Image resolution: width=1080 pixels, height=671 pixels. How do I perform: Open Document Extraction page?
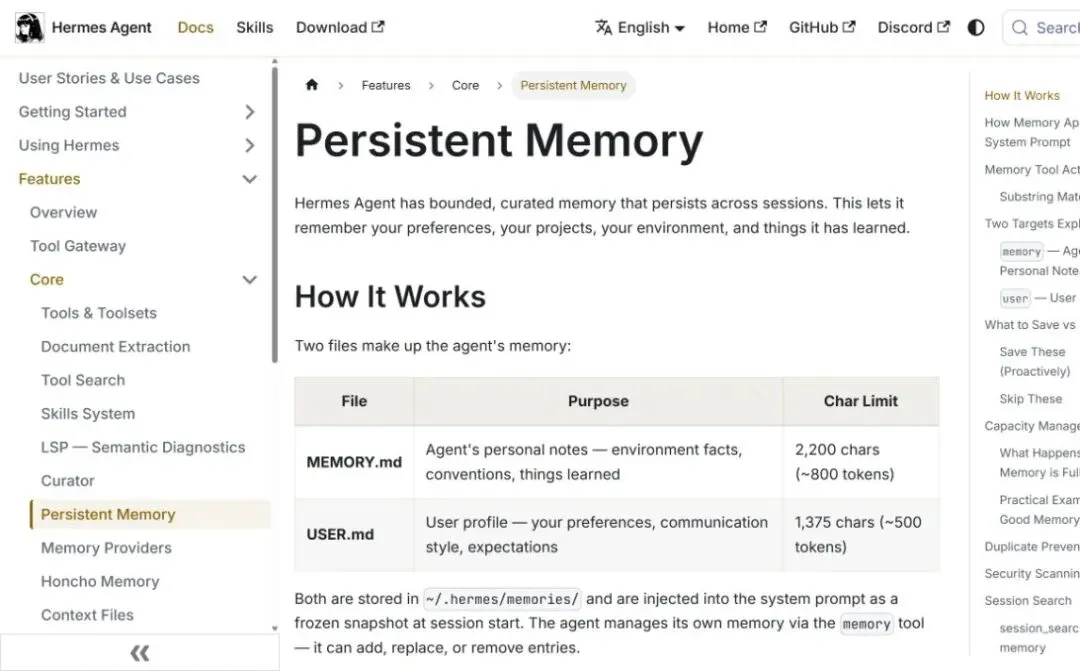(x=115, y=347)
